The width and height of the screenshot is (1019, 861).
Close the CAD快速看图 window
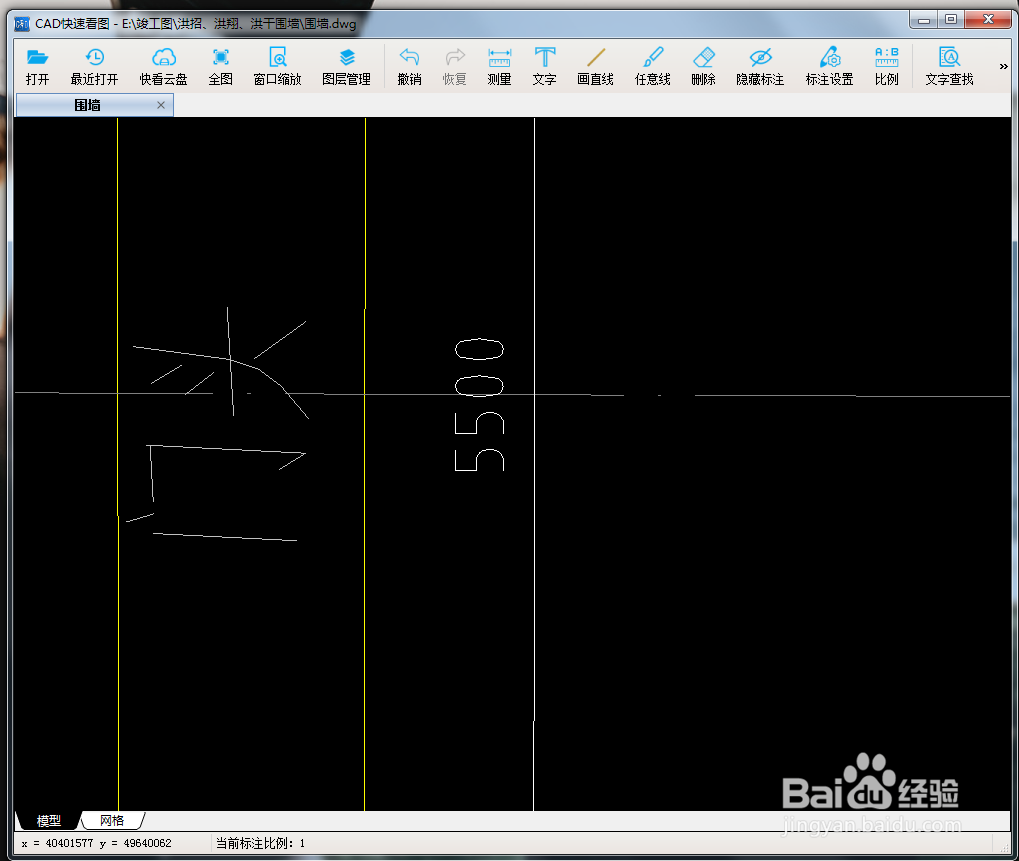[988, 19]
